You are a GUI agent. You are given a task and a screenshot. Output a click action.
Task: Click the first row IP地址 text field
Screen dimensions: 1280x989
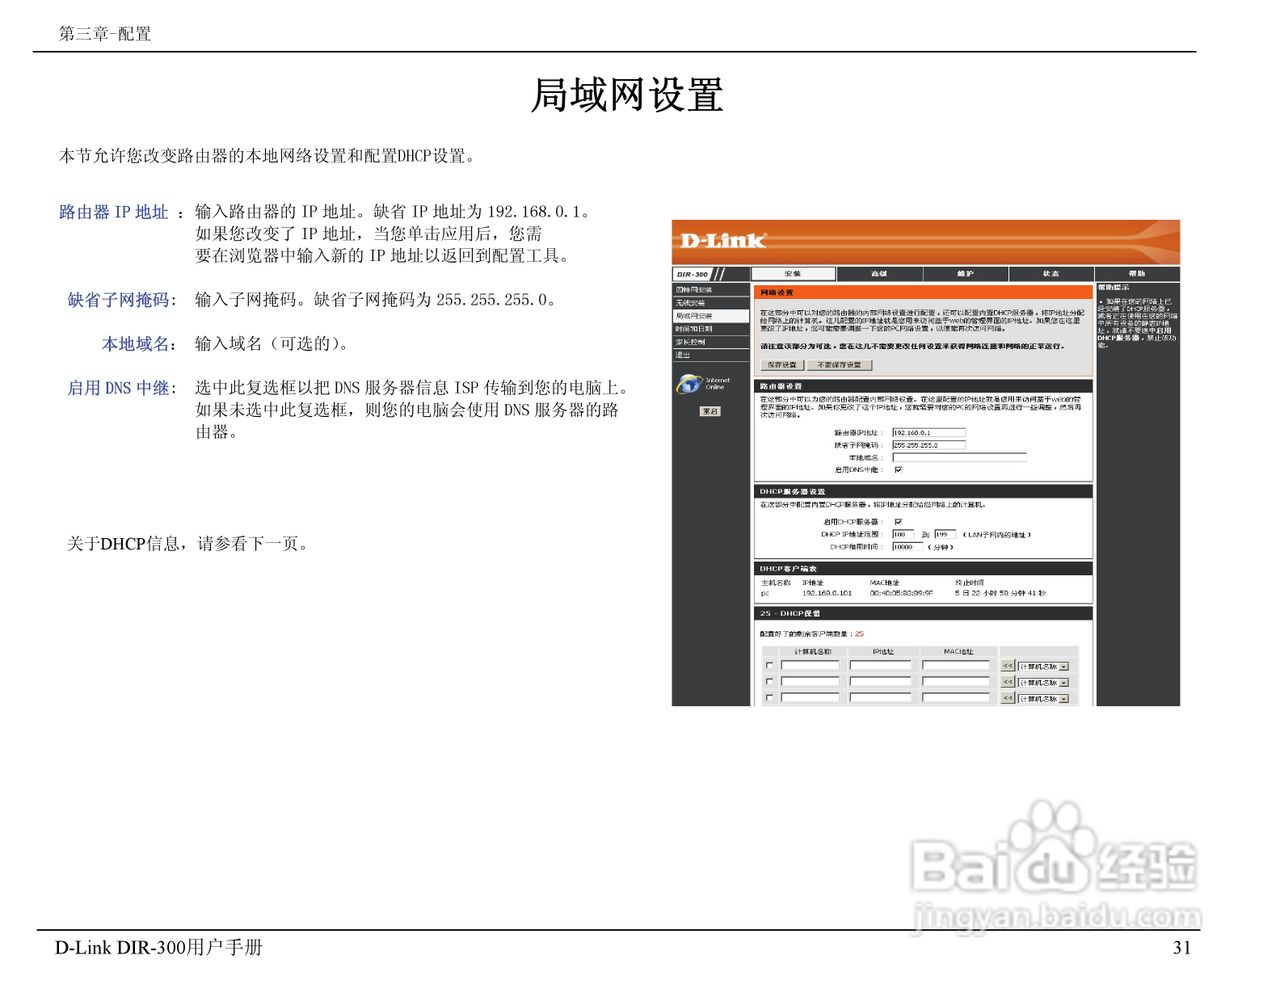(x=880, y=665)
